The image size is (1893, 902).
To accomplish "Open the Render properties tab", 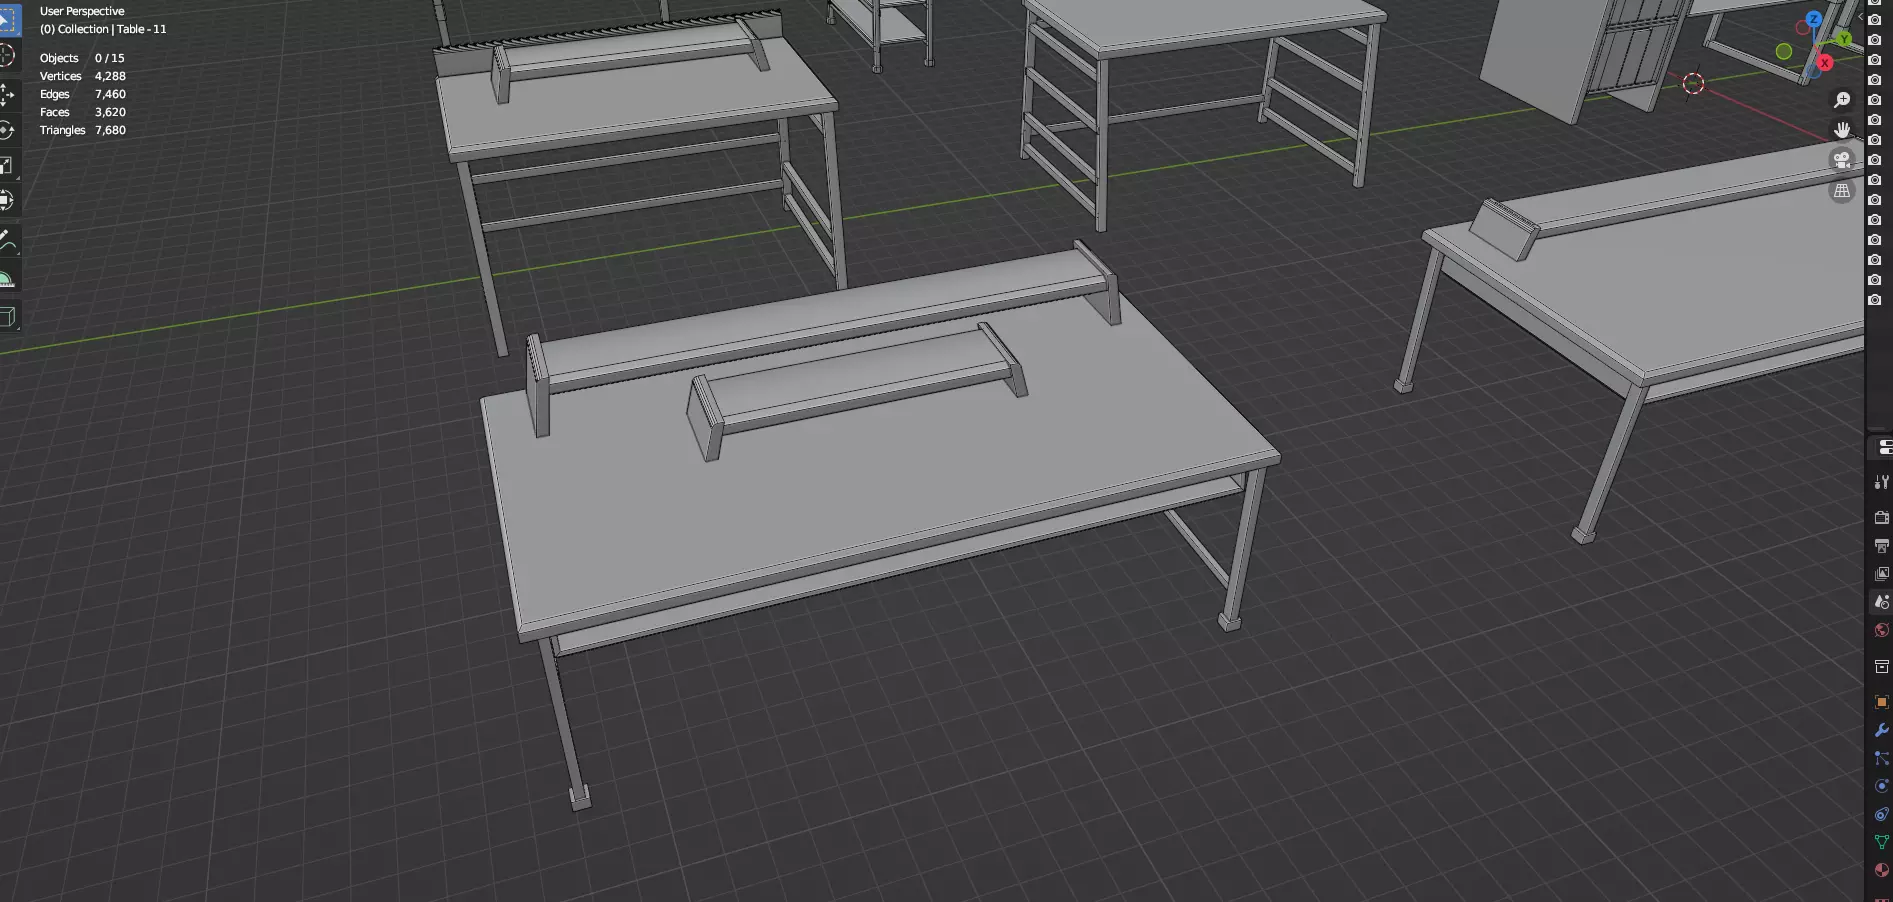I will (1881, 518).
